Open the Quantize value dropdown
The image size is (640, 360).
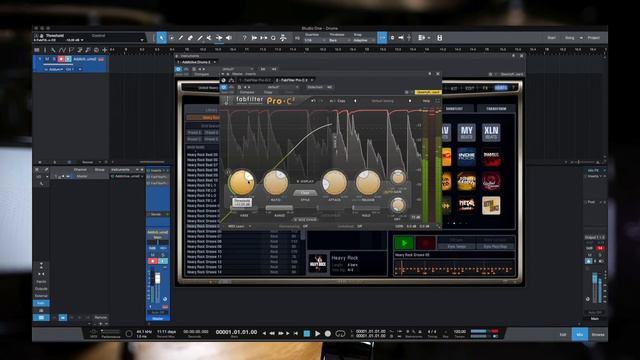click(x=315, y=40)
